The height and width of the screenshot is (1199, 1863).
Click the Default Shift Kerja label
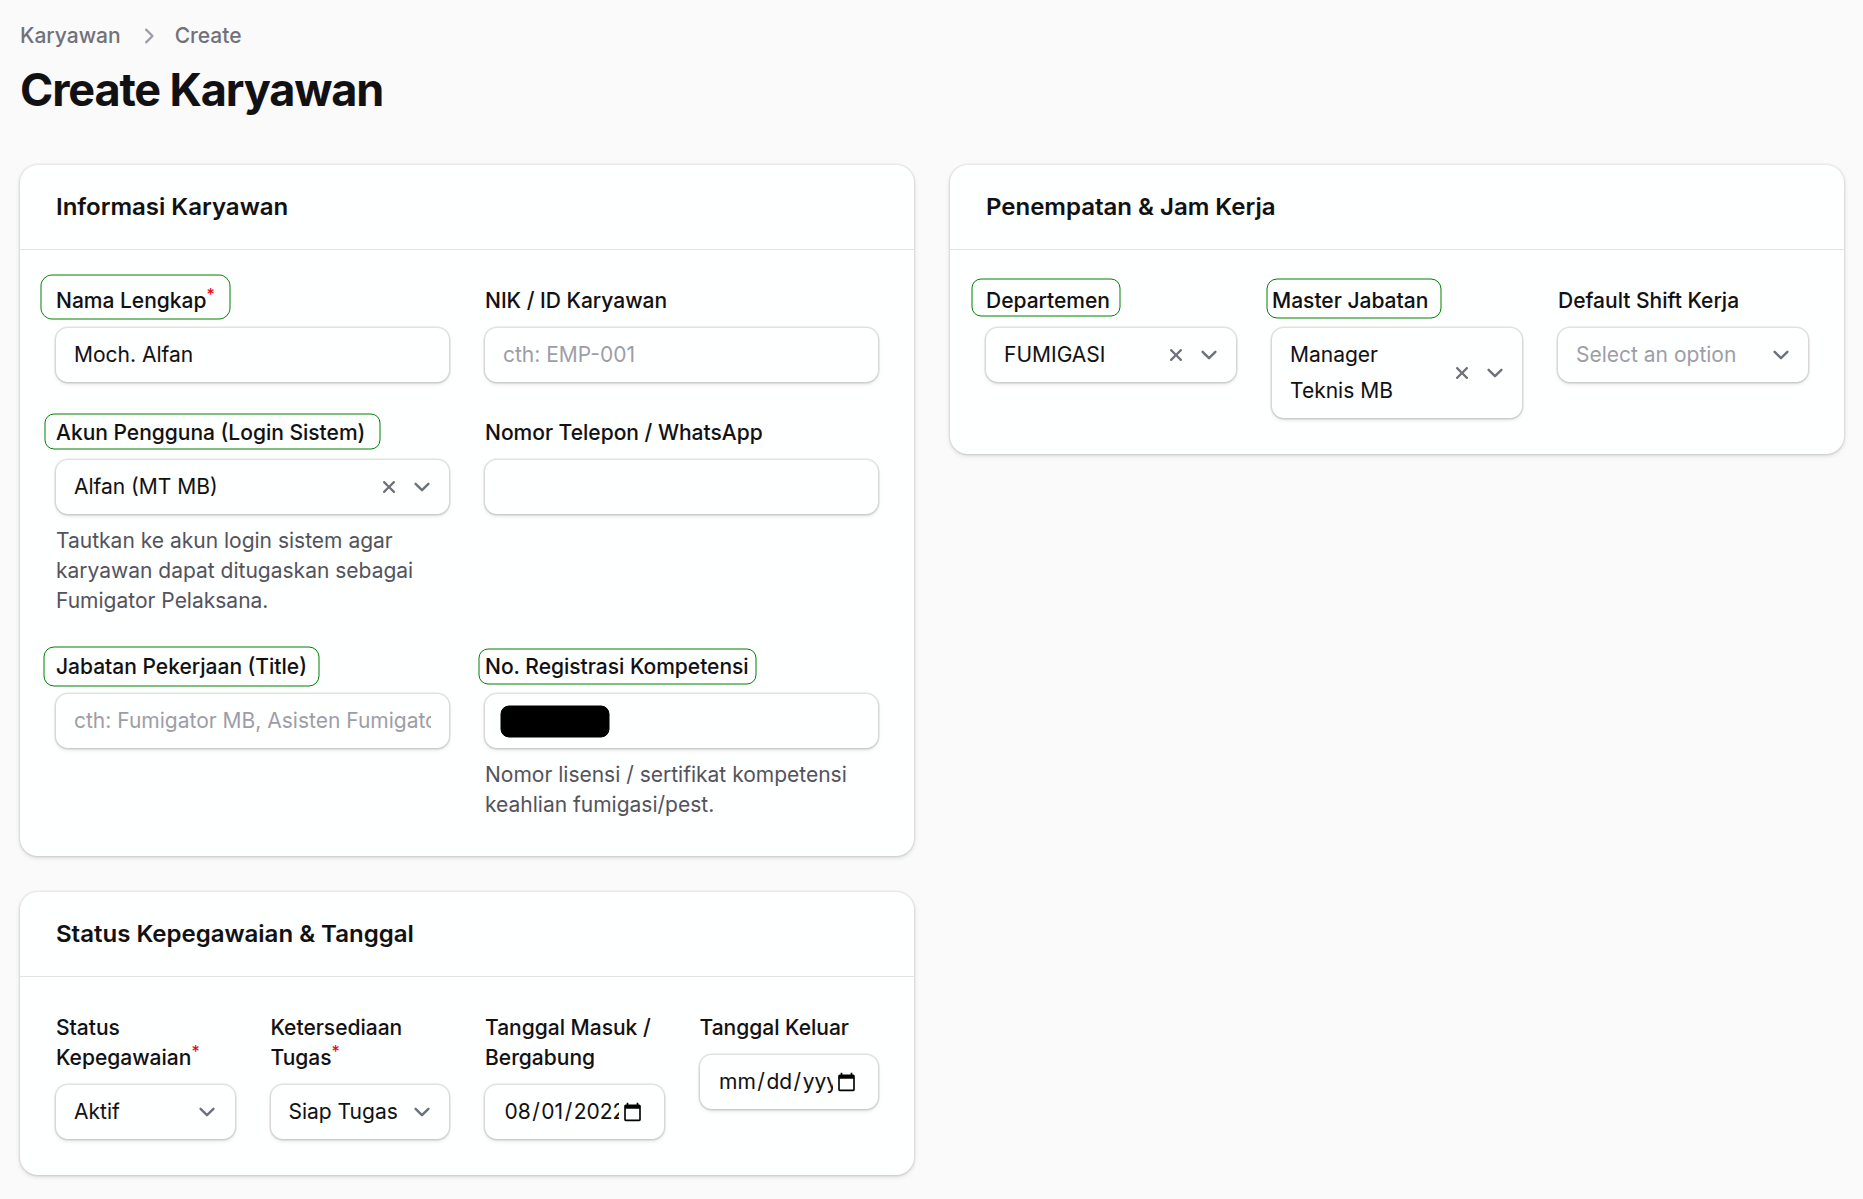1648,300
